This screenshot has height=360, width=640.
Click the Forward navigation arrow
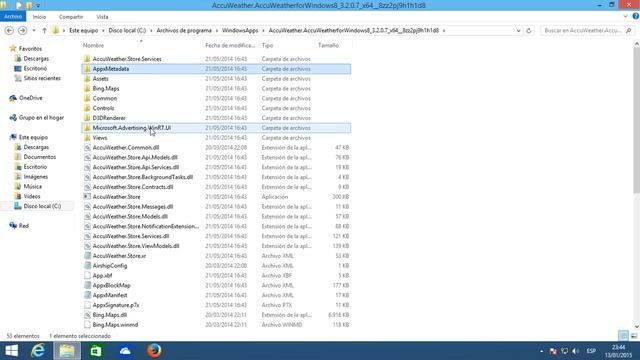(22, 31)
